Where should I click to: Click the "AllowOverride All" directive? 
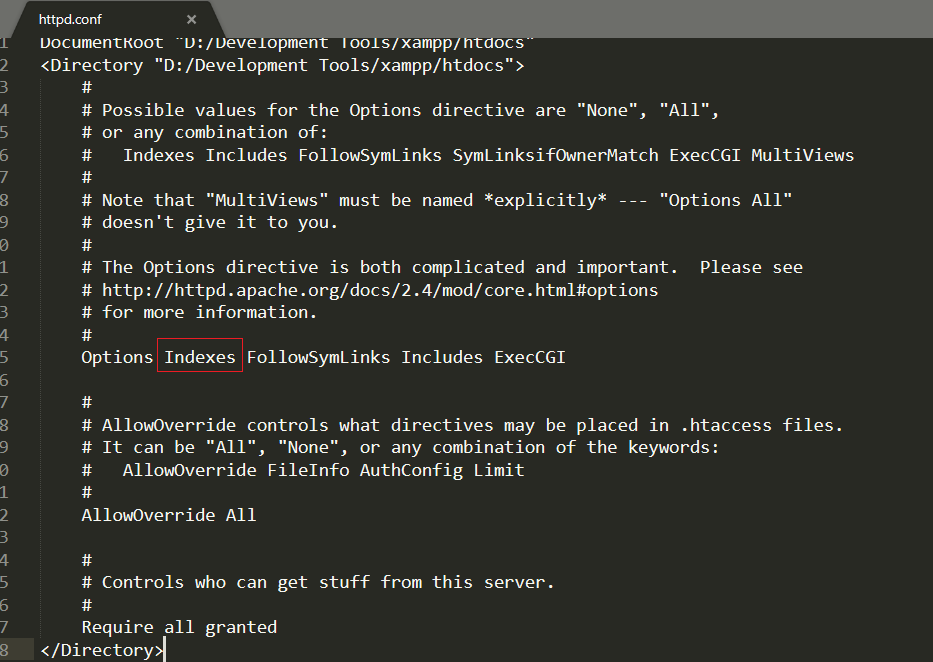168,515
